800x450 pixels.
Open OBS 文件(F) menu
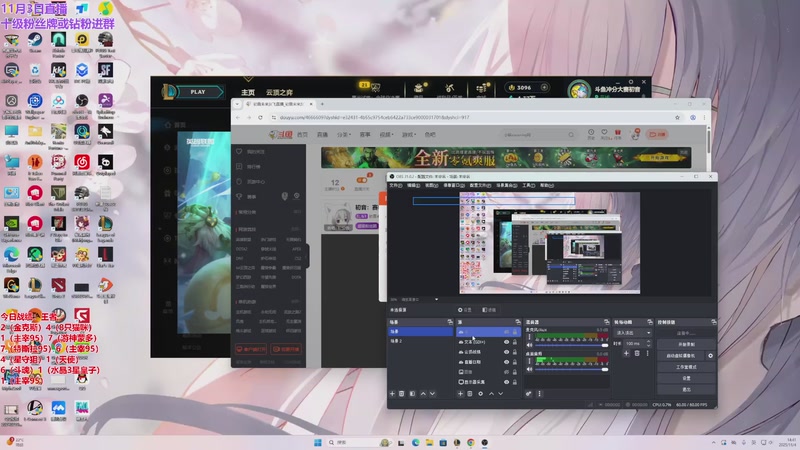[396, 186]
